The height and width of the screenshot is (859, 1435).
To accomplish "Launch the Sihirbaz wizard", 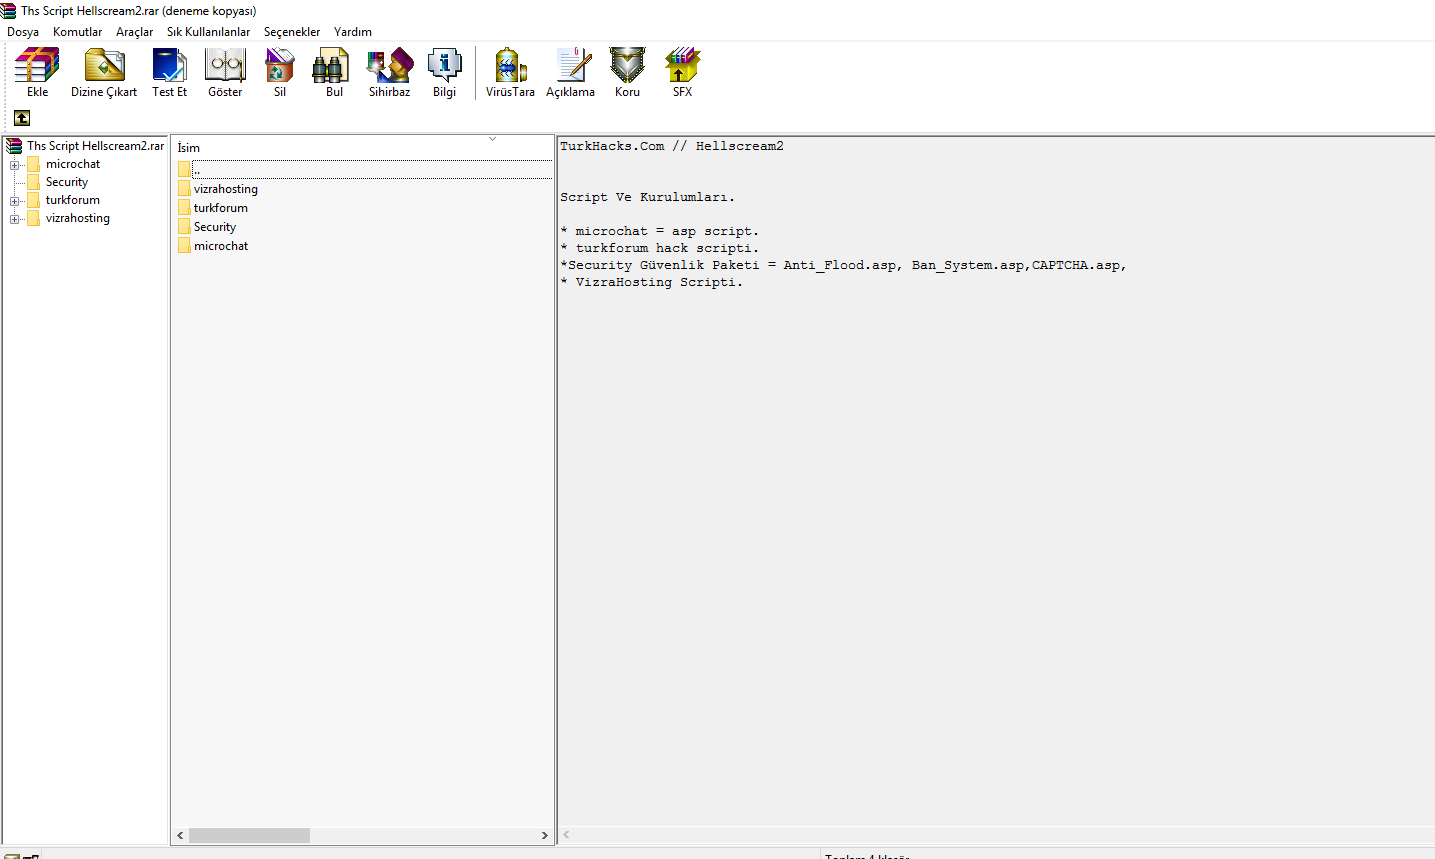I will pyautogui.click(x=389, y=65).
